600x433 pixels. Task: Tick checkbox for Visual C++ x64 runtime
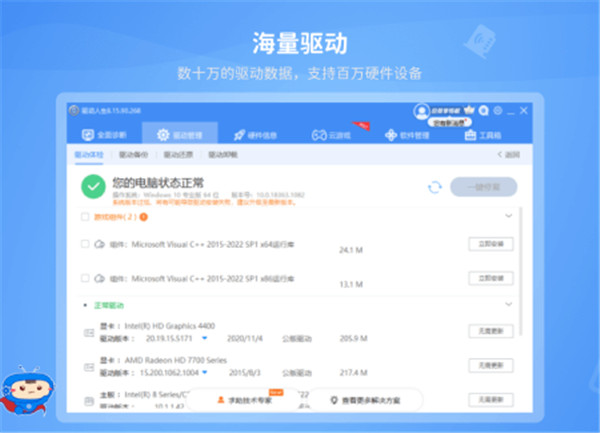coord(85,244)
